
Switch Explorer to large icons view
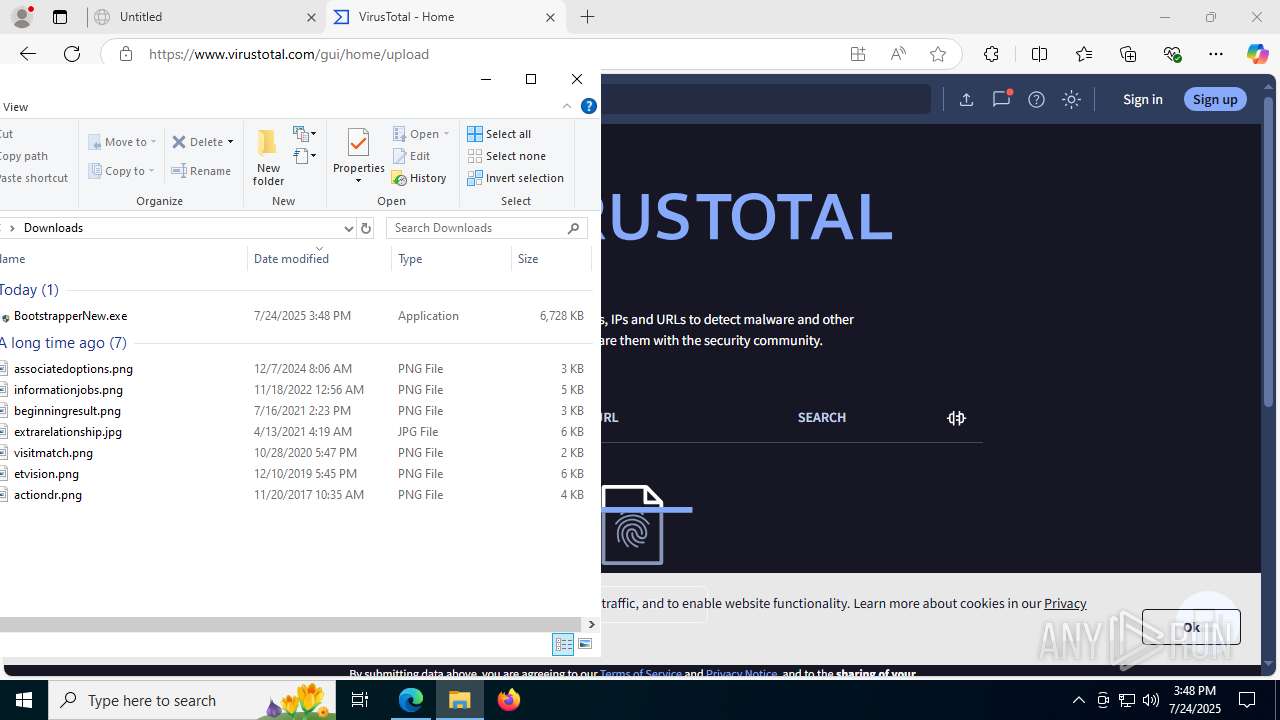pos(585,644)
